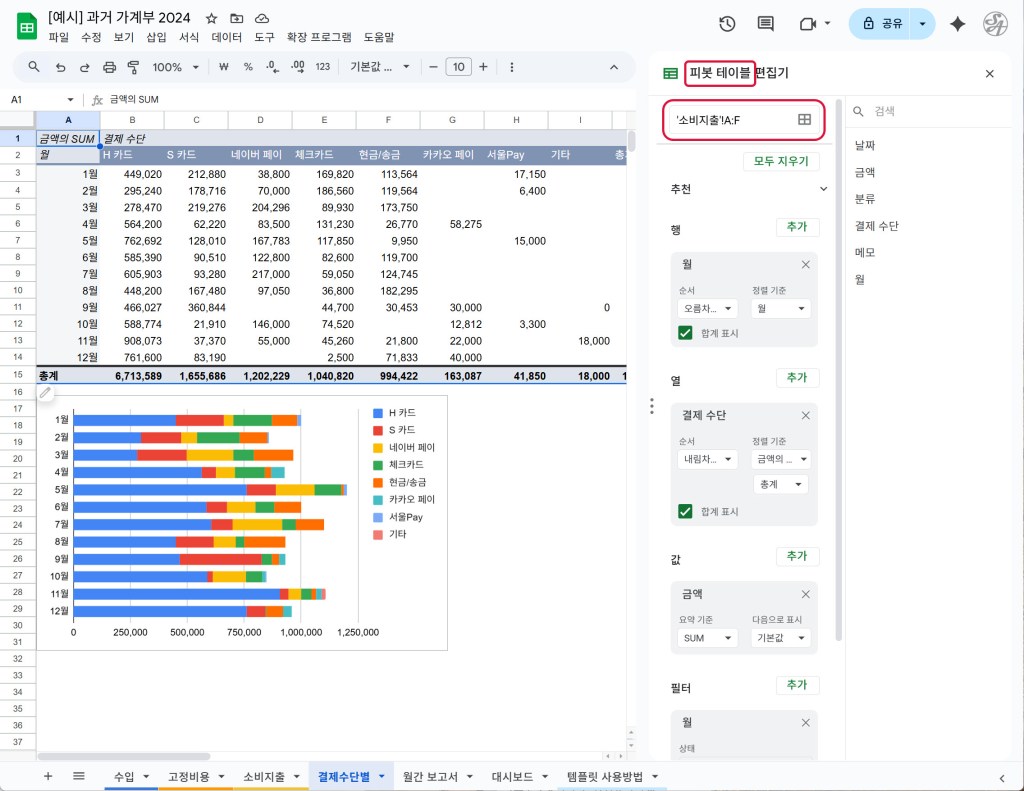
Task: Collapse the 추천 section chevron
Action: coord(823,189)
